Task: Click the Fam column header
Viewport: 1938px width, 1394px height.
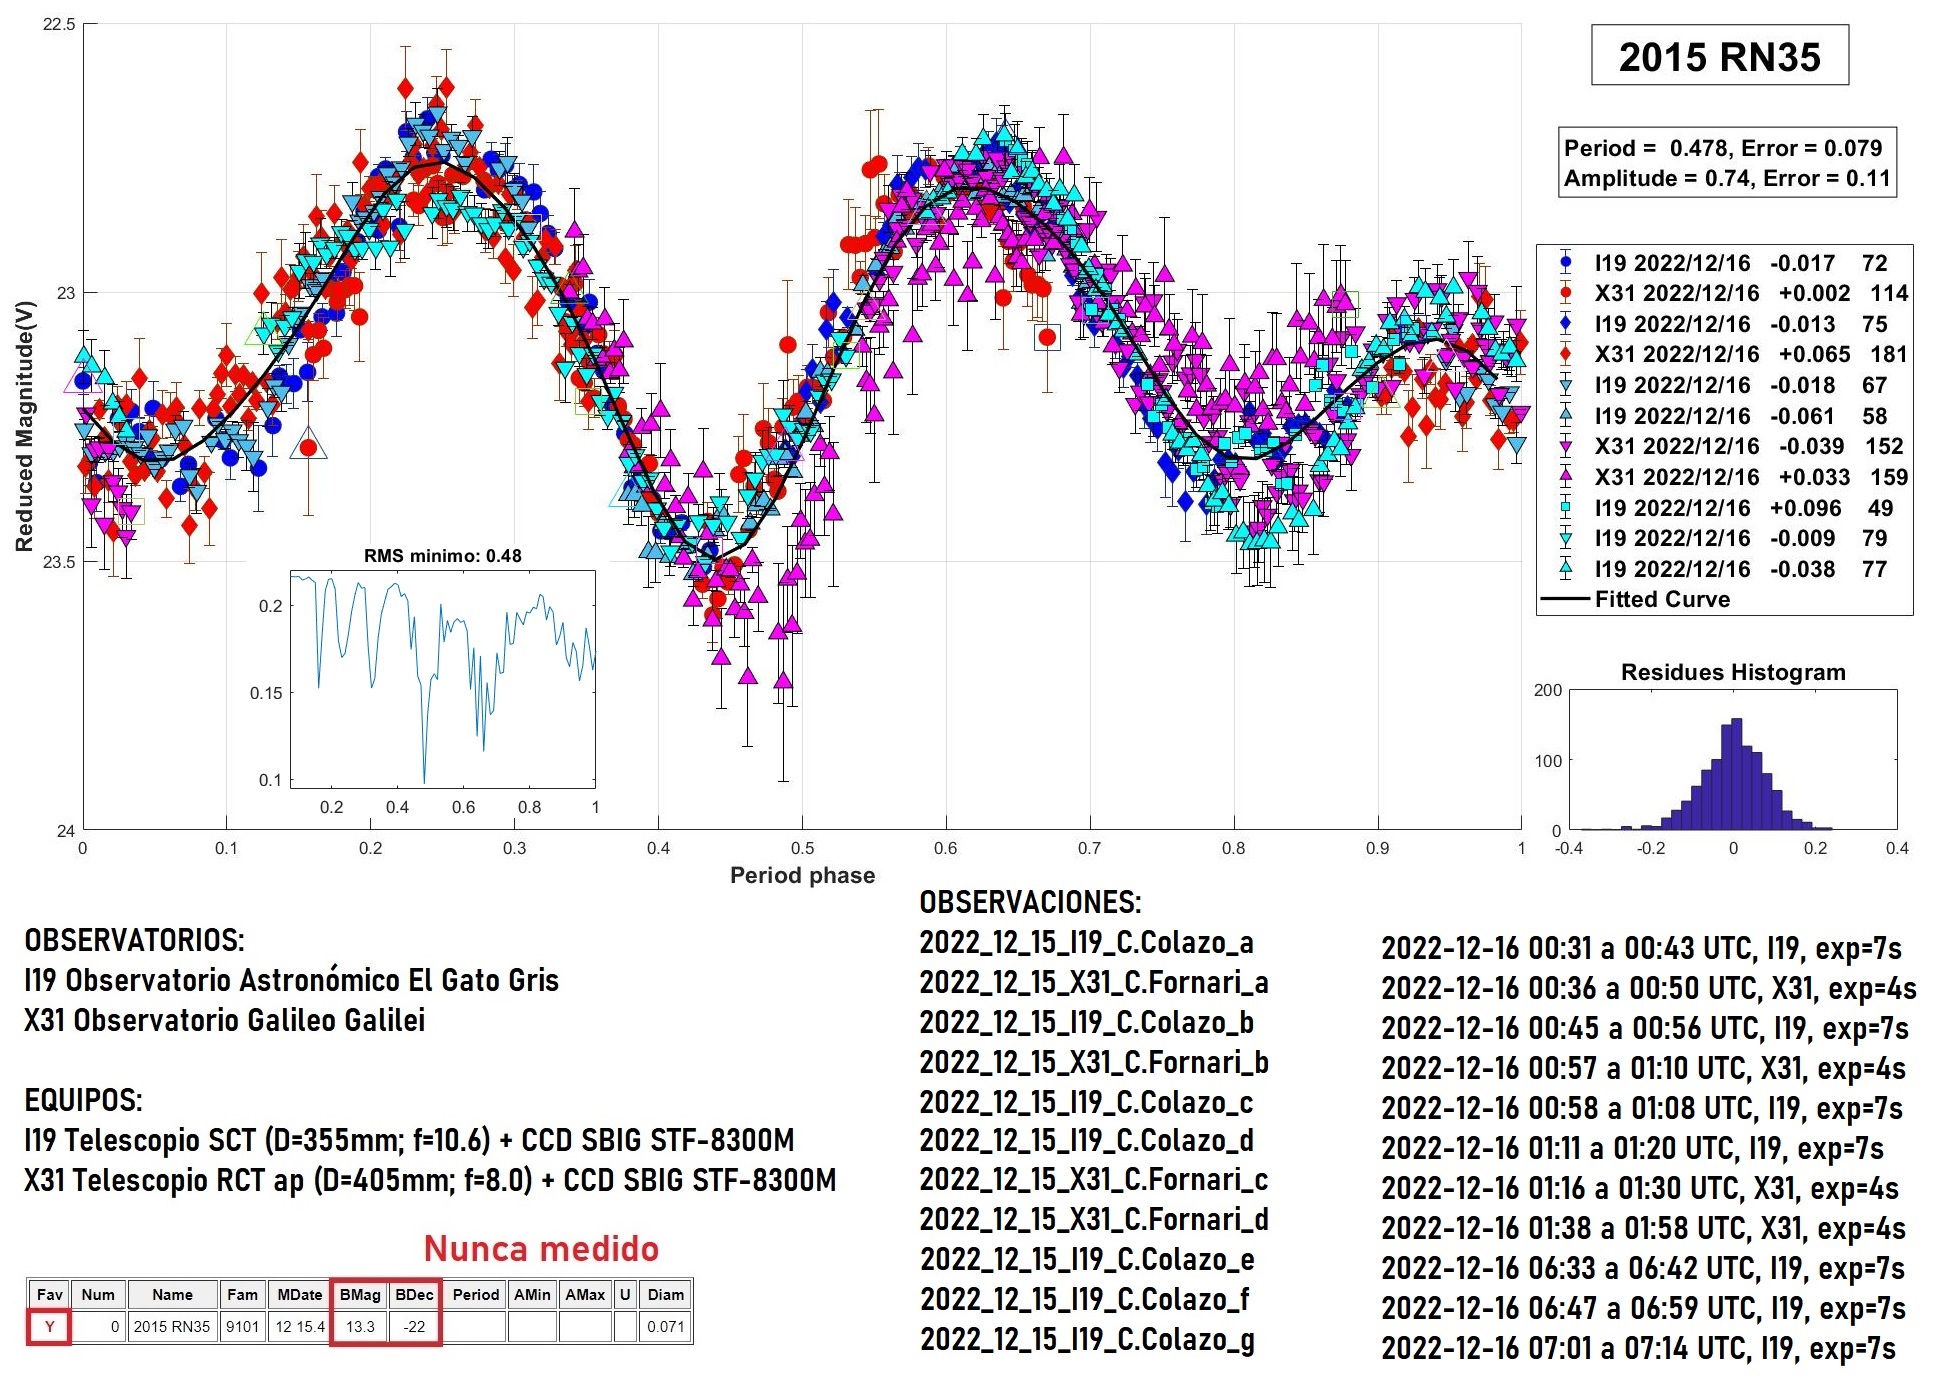Action: click(242, 1294)
